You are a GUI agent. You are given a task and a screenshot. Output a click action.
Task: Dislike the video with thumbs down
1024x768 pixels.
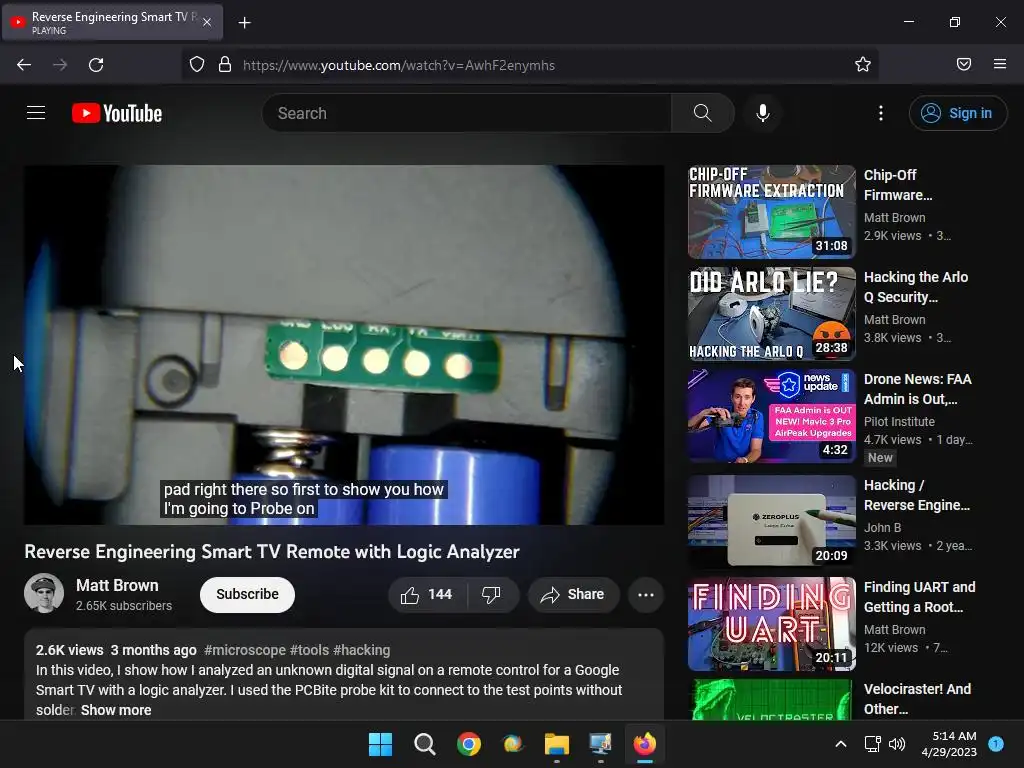(x=491, y=594)
